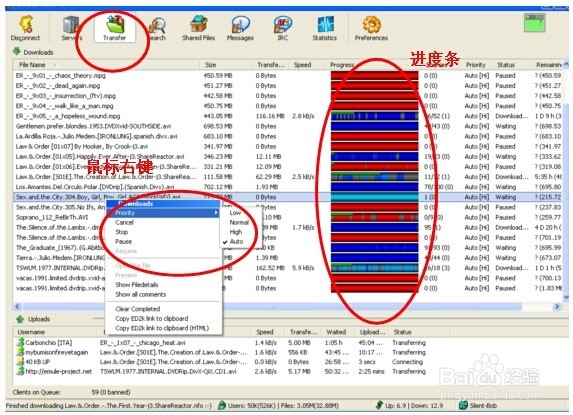Sort downloads by Priority column header
This screenshot has width=573, height=415.
pos(476,65)
